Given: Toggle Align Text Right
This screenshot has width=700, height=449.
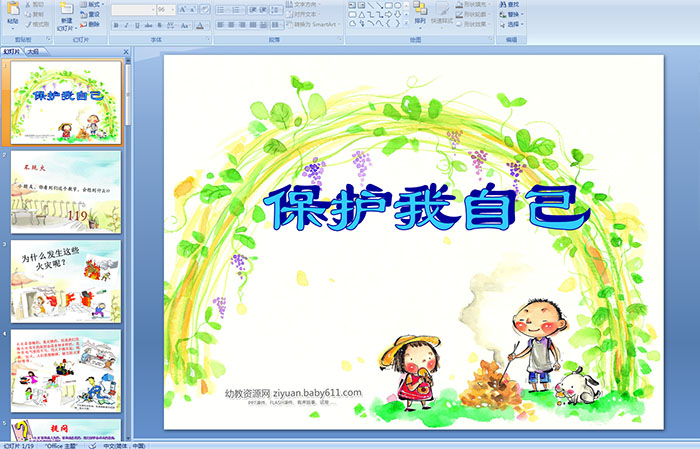Looking at the screenshot, I should (242, 25).
